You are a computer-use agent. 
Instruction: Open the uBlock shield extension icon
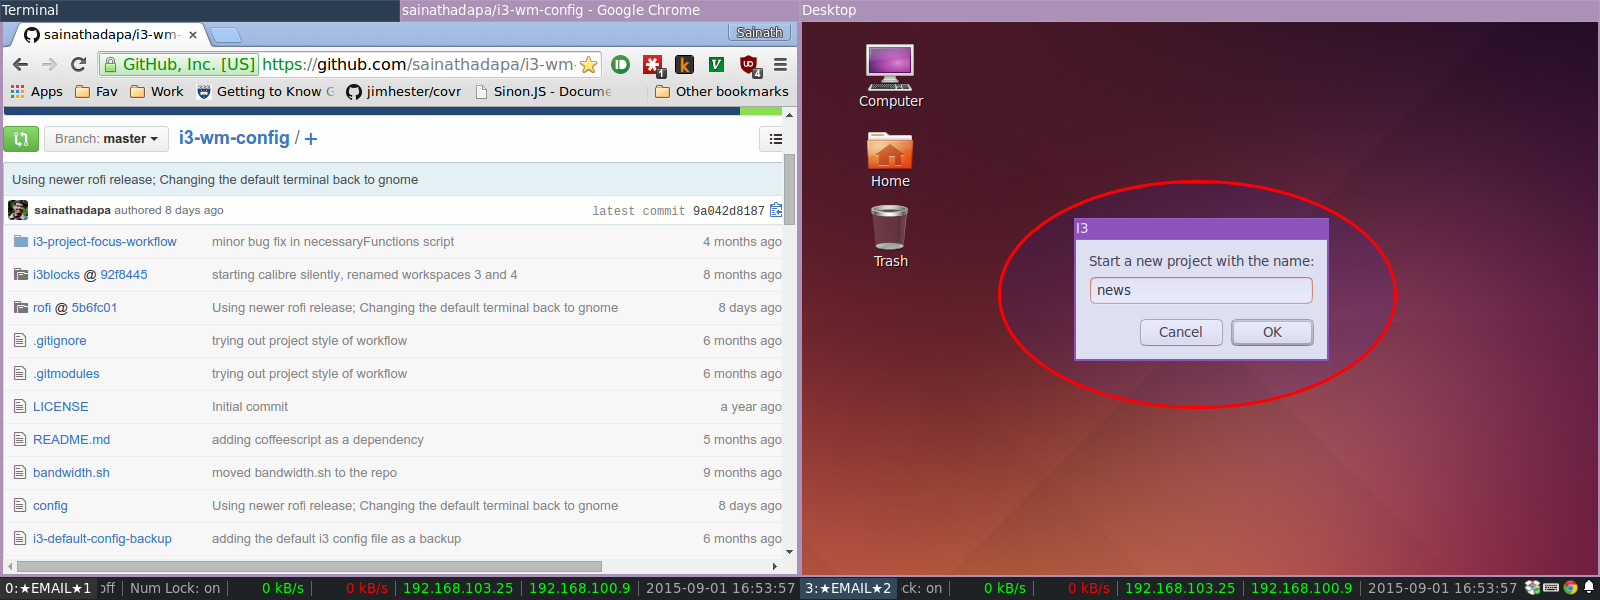[x=749, y=65]
